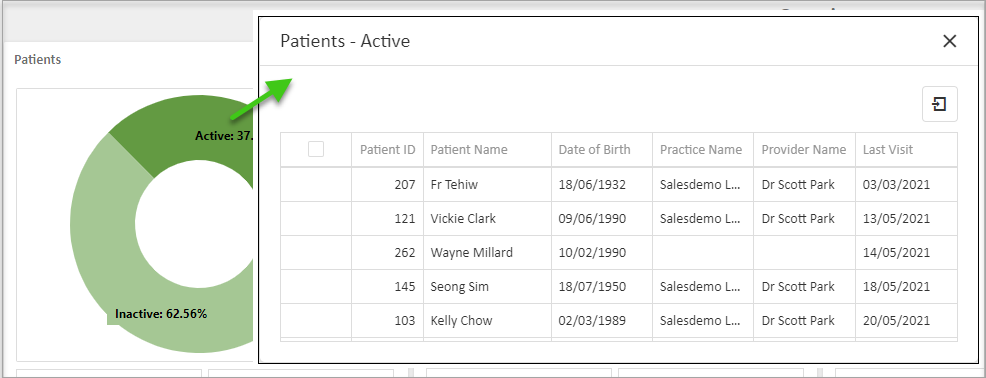
Task: Close the Patients - Active dialog
Action: coord(950,42)
